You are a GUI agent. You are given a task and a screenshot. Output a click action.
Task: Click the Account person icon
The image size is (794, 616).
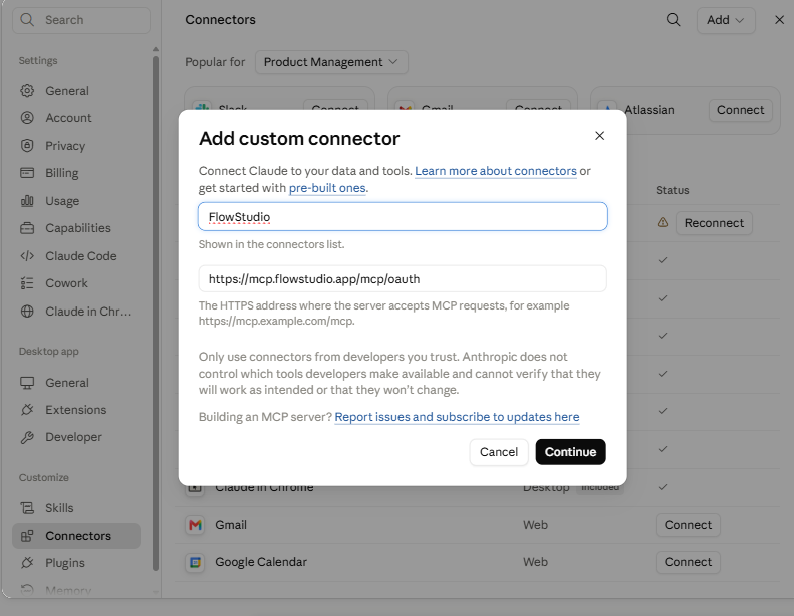point(27,118)
